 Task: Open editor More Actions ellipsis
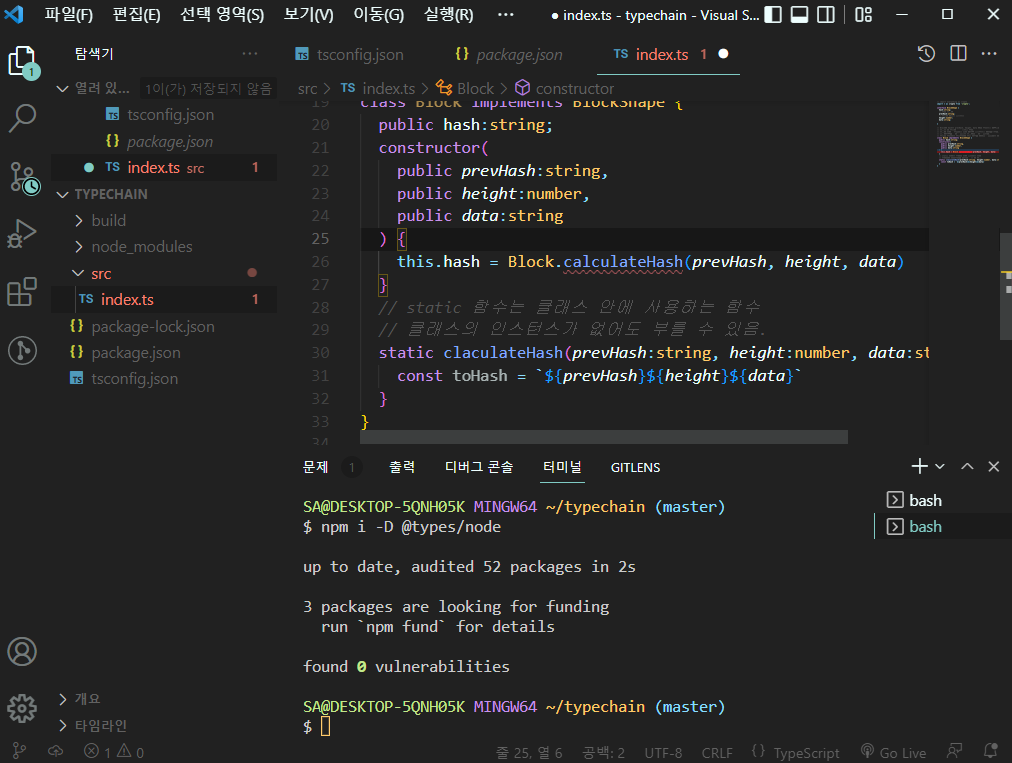click(x=989, y=54)
